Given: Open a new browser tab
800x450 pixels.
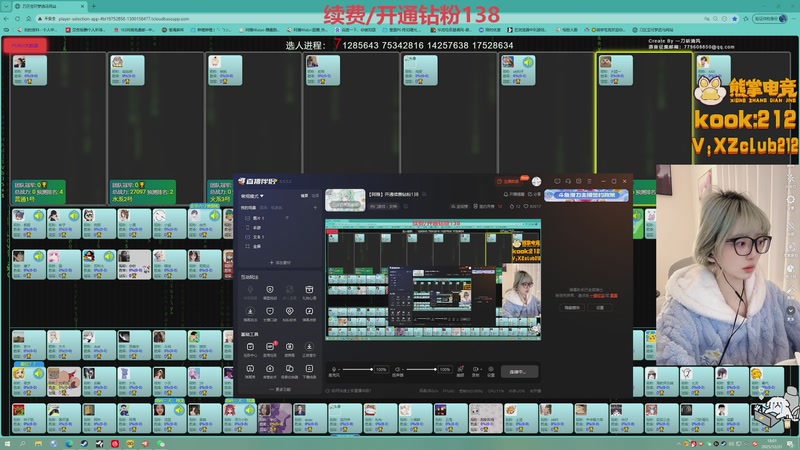Looking at the screenshot, I should (93, 6).
